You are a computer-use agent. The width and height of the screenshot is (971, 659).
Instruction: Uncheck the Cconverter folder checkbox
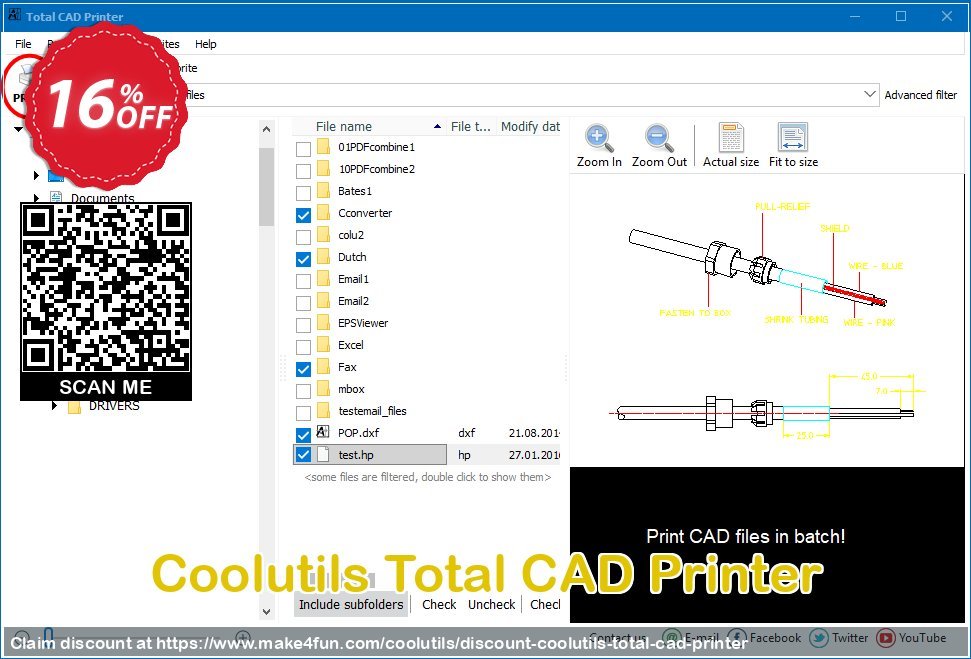pos(303,215)
